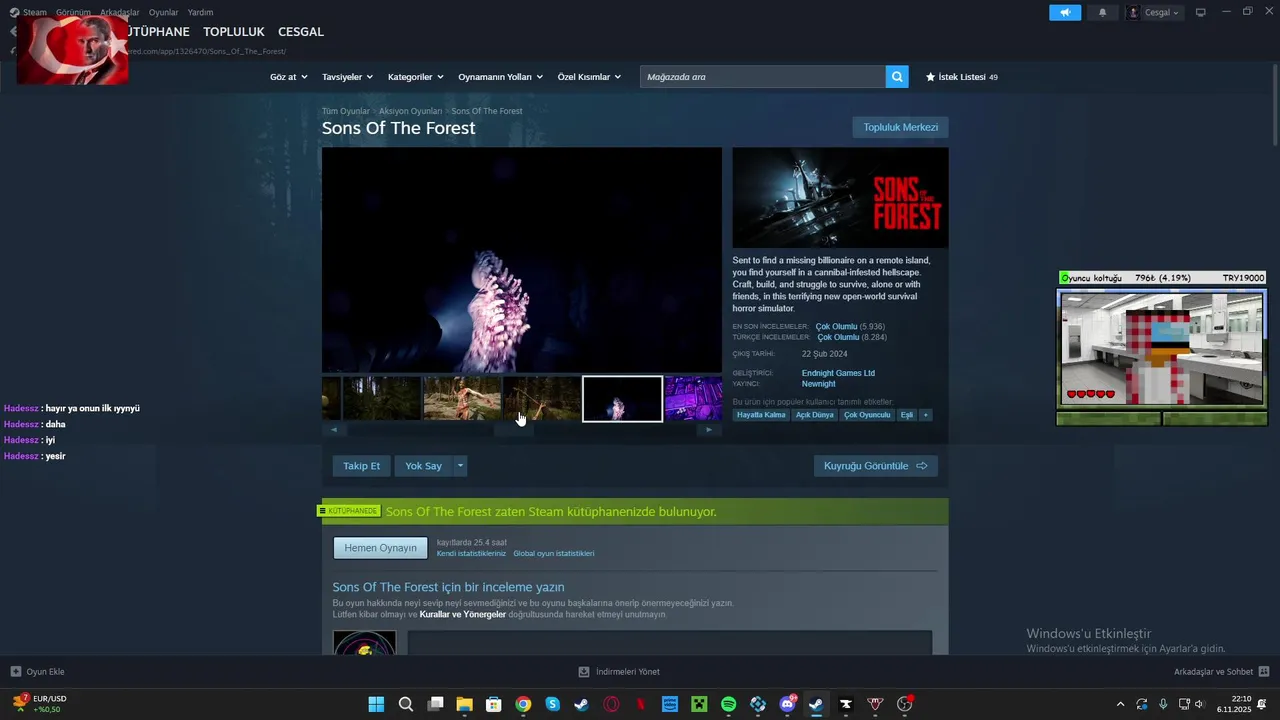Expand the Göz at menu
This screenshot has width=1280, height=720.
pos(287,77)
